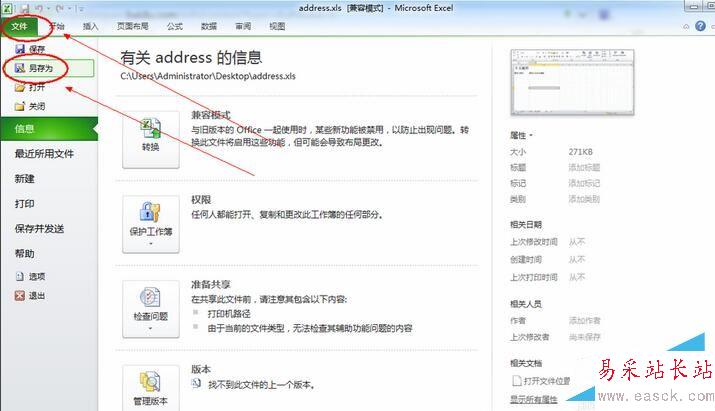Click the blue Help question mark icon

(x=700, y=26)
